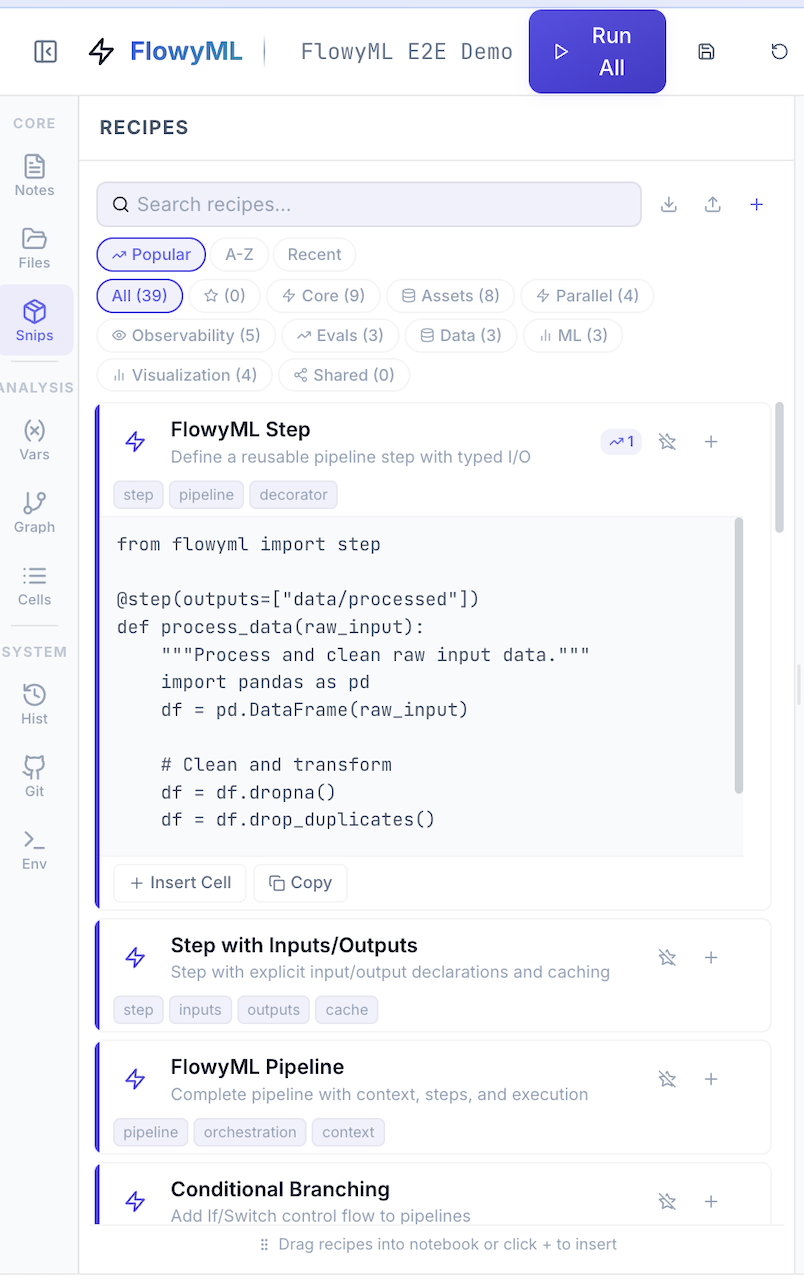Screen dimensions: 804x1280
Task: Switch sorting to A-Z
Action: pos(239,254)
